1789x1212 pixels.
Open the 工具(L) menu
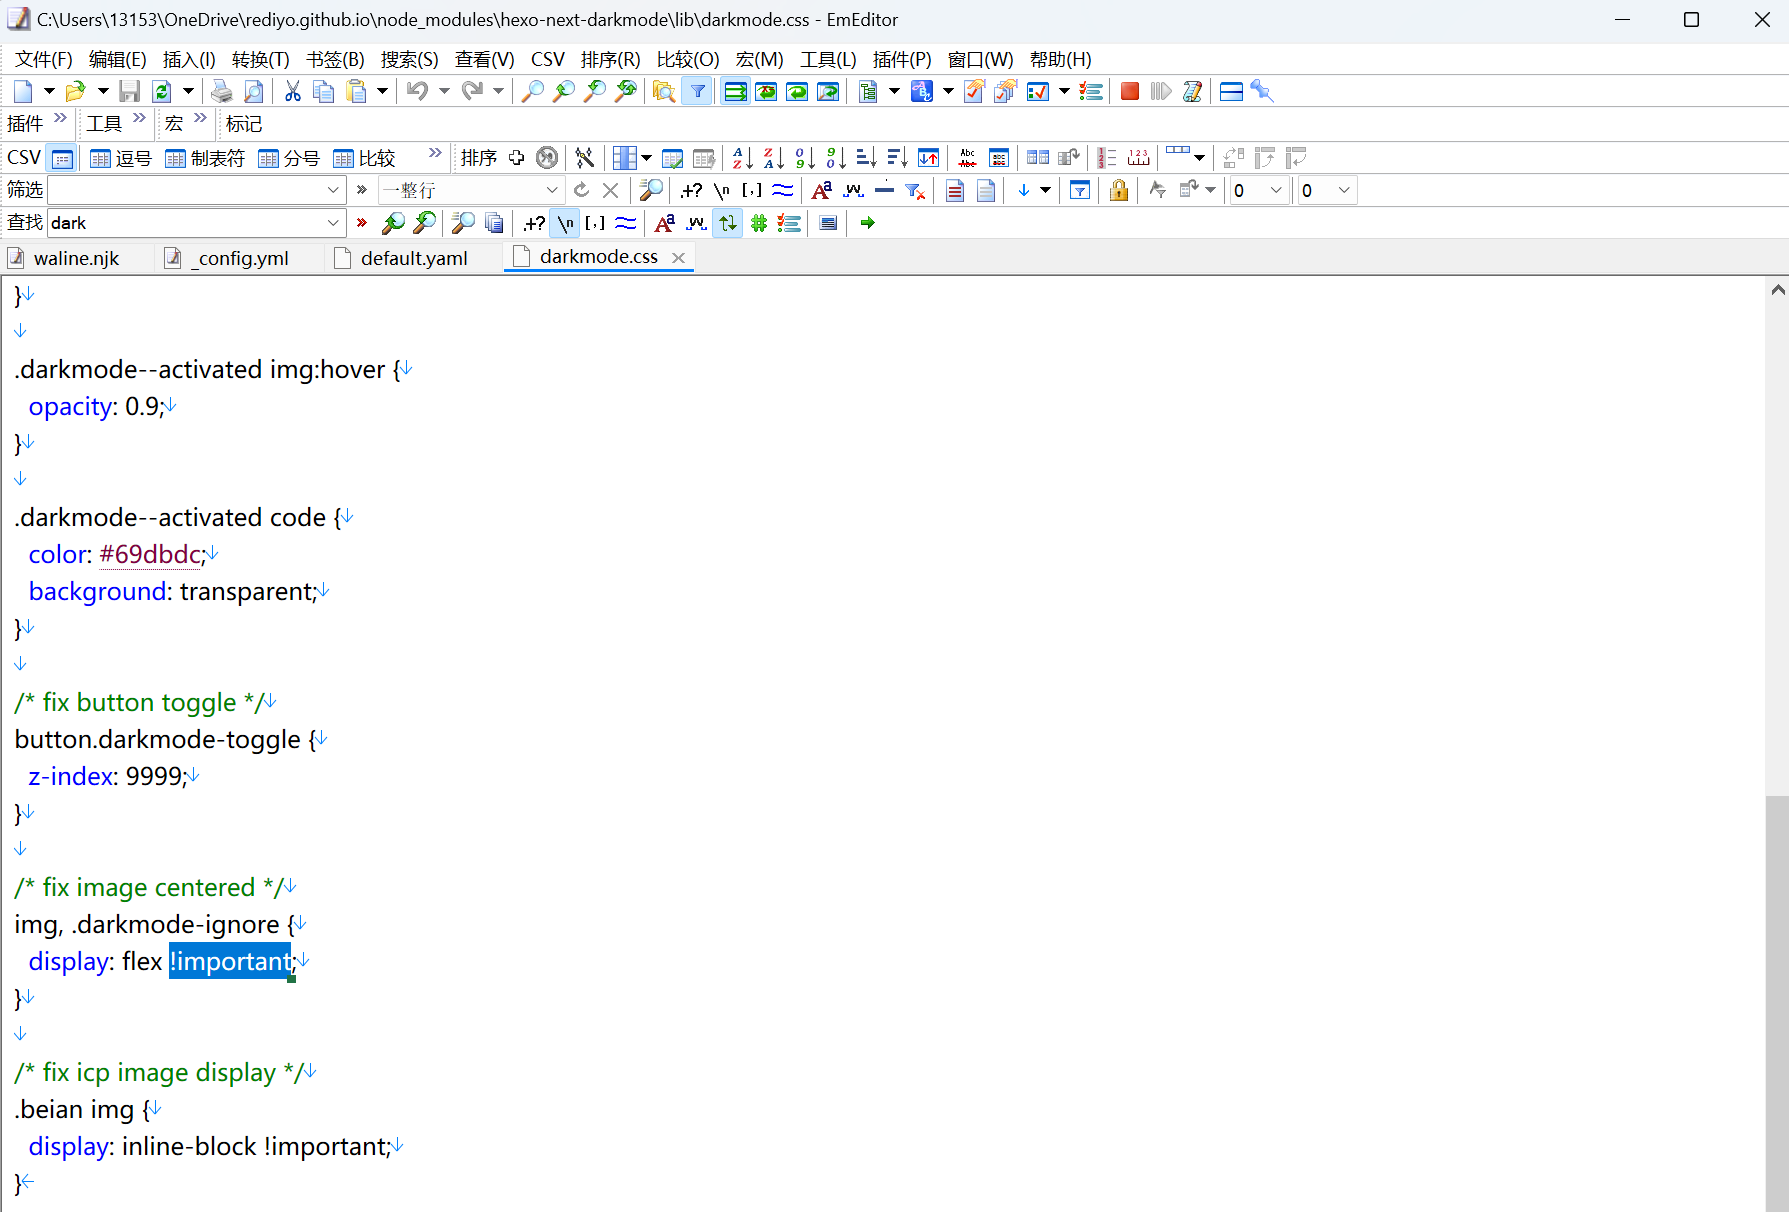829,59
